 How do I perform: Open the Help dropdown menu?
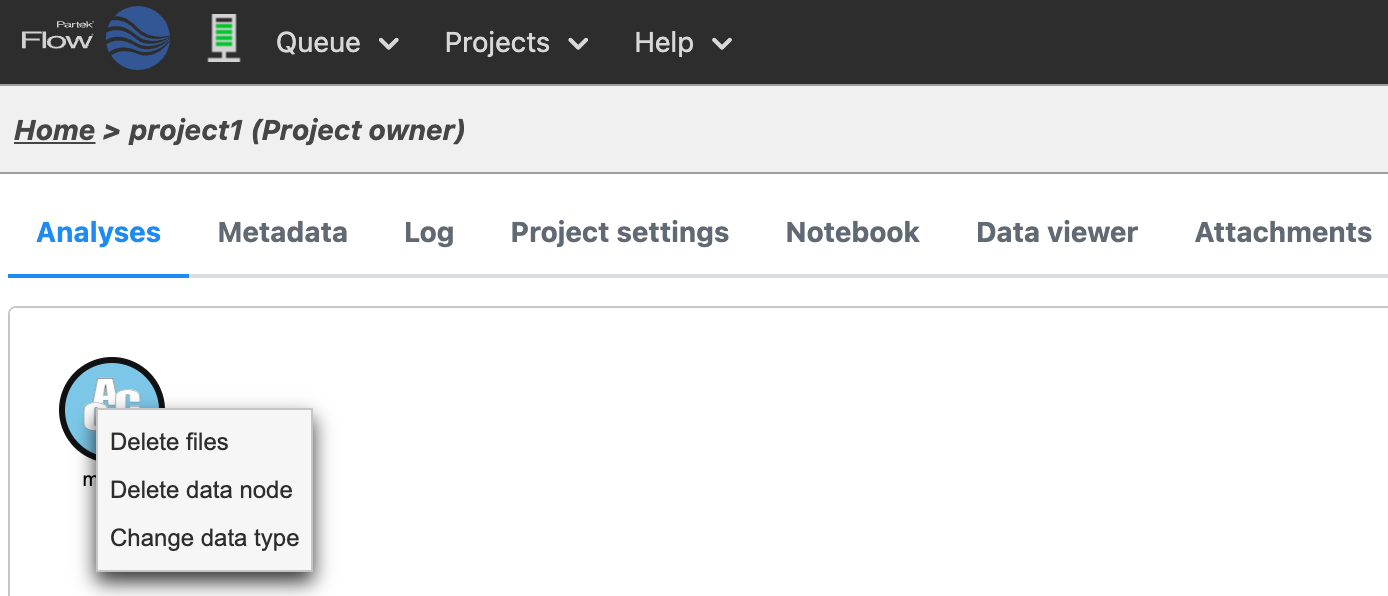point(683,43)
